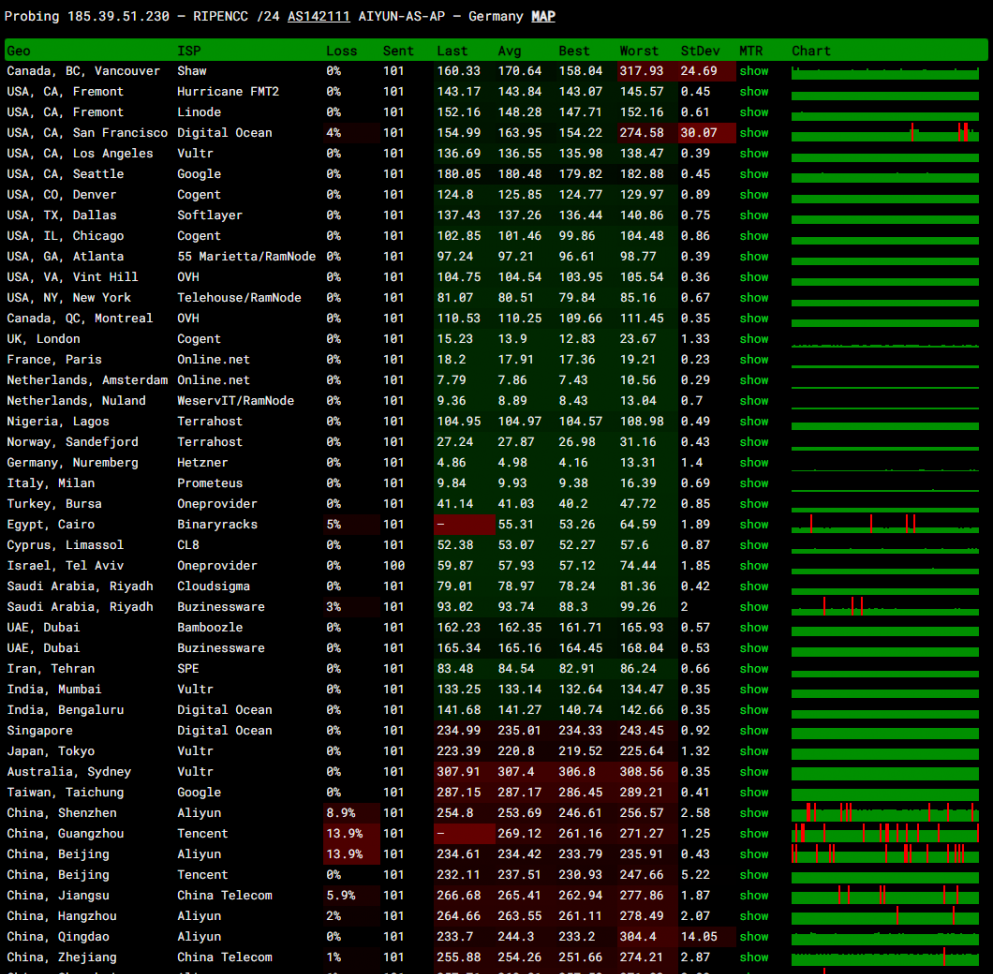The image size is (993, 974).
Task: Show MTR for France, Paris Online.net
Action: (x=754, y=359)
